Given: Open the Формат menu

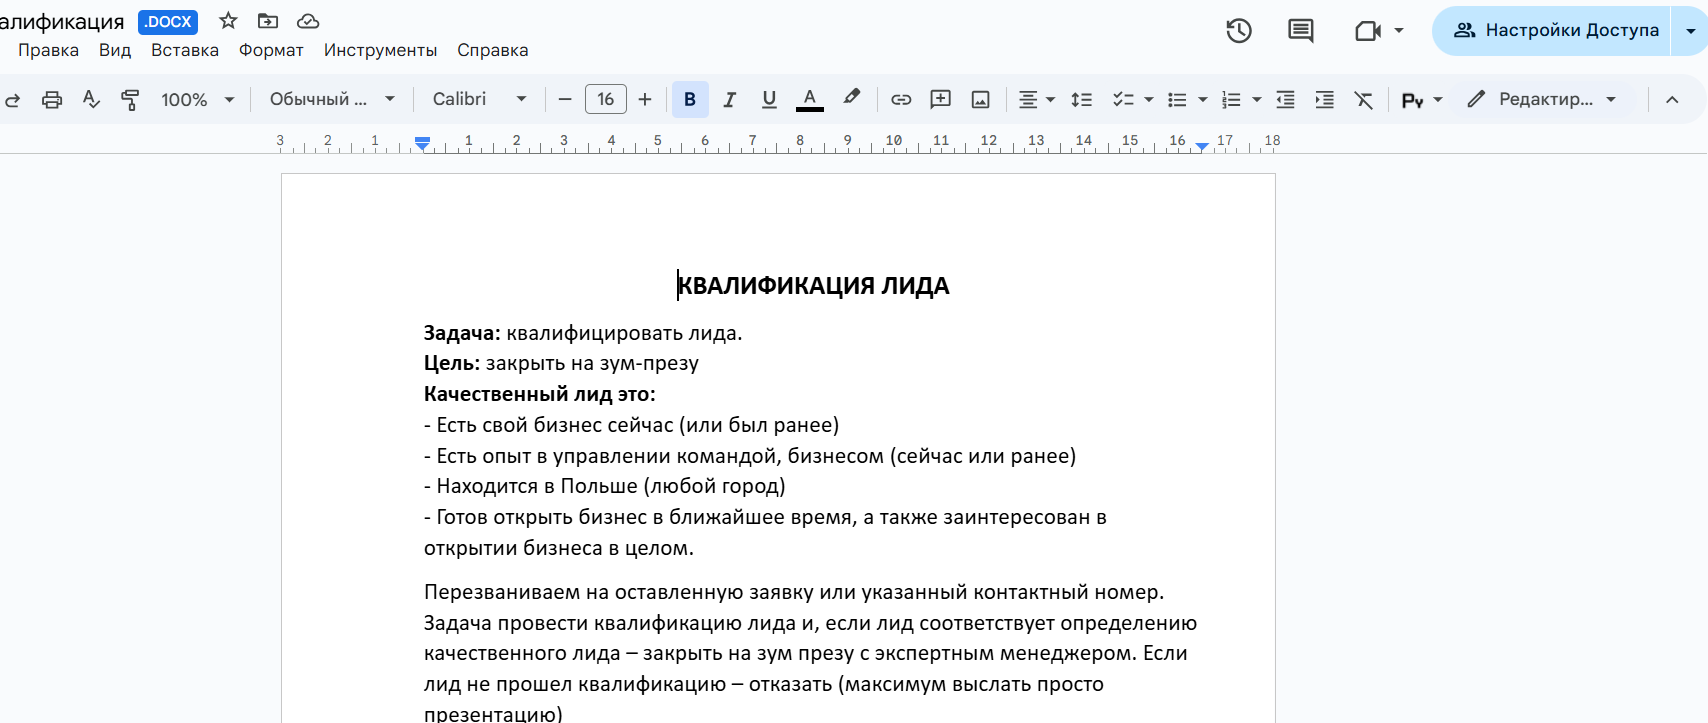Looking at the screenshot, I should point(271,50).
